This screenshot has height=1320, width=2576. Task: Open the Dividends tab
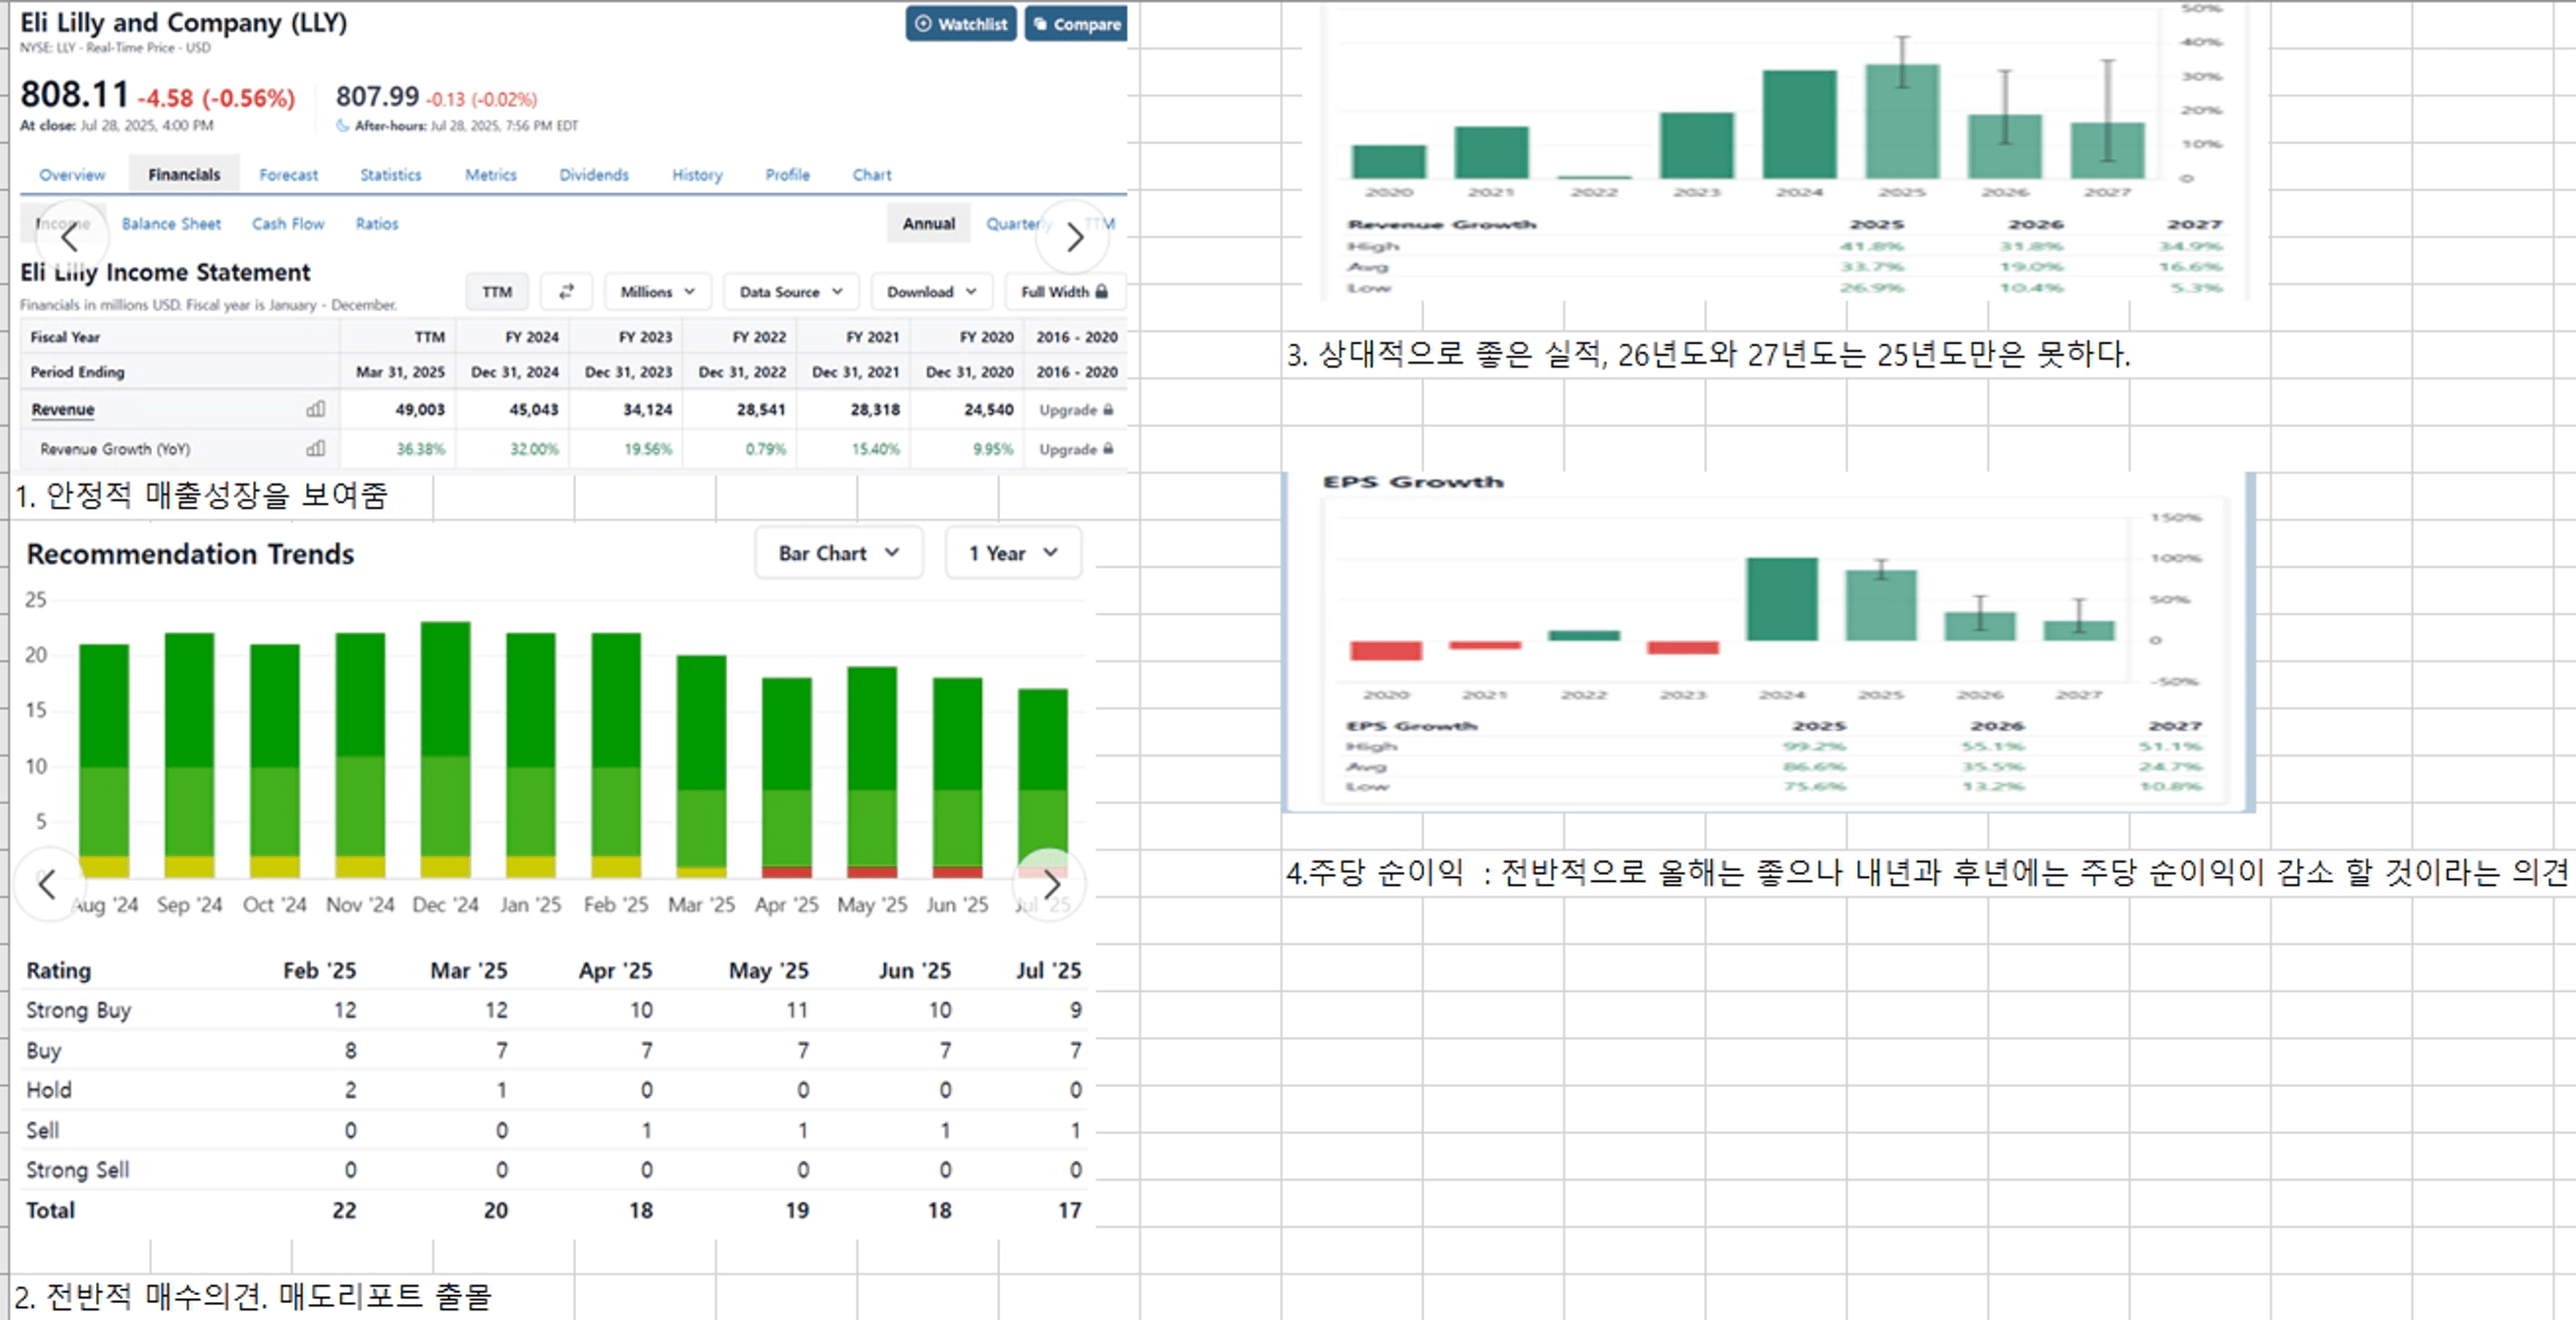pos(594,174)
